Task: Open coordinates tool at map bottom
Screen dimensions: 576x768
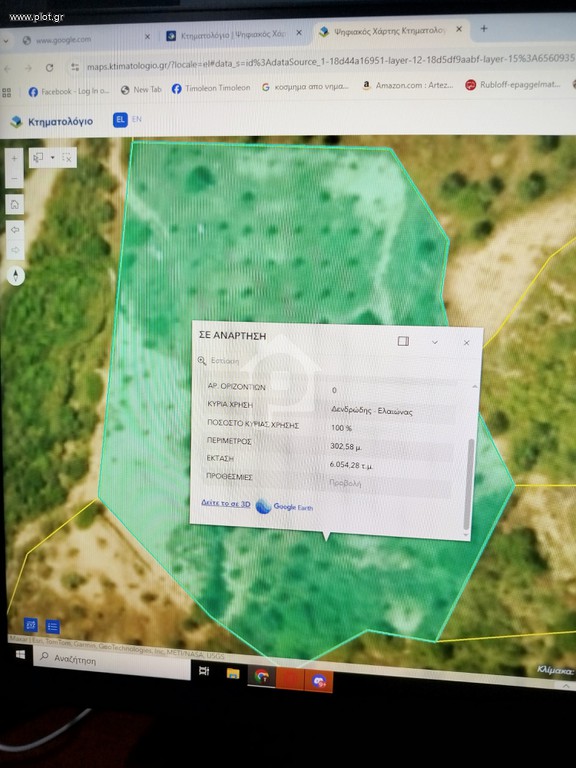Action: (x=30, y=624)
